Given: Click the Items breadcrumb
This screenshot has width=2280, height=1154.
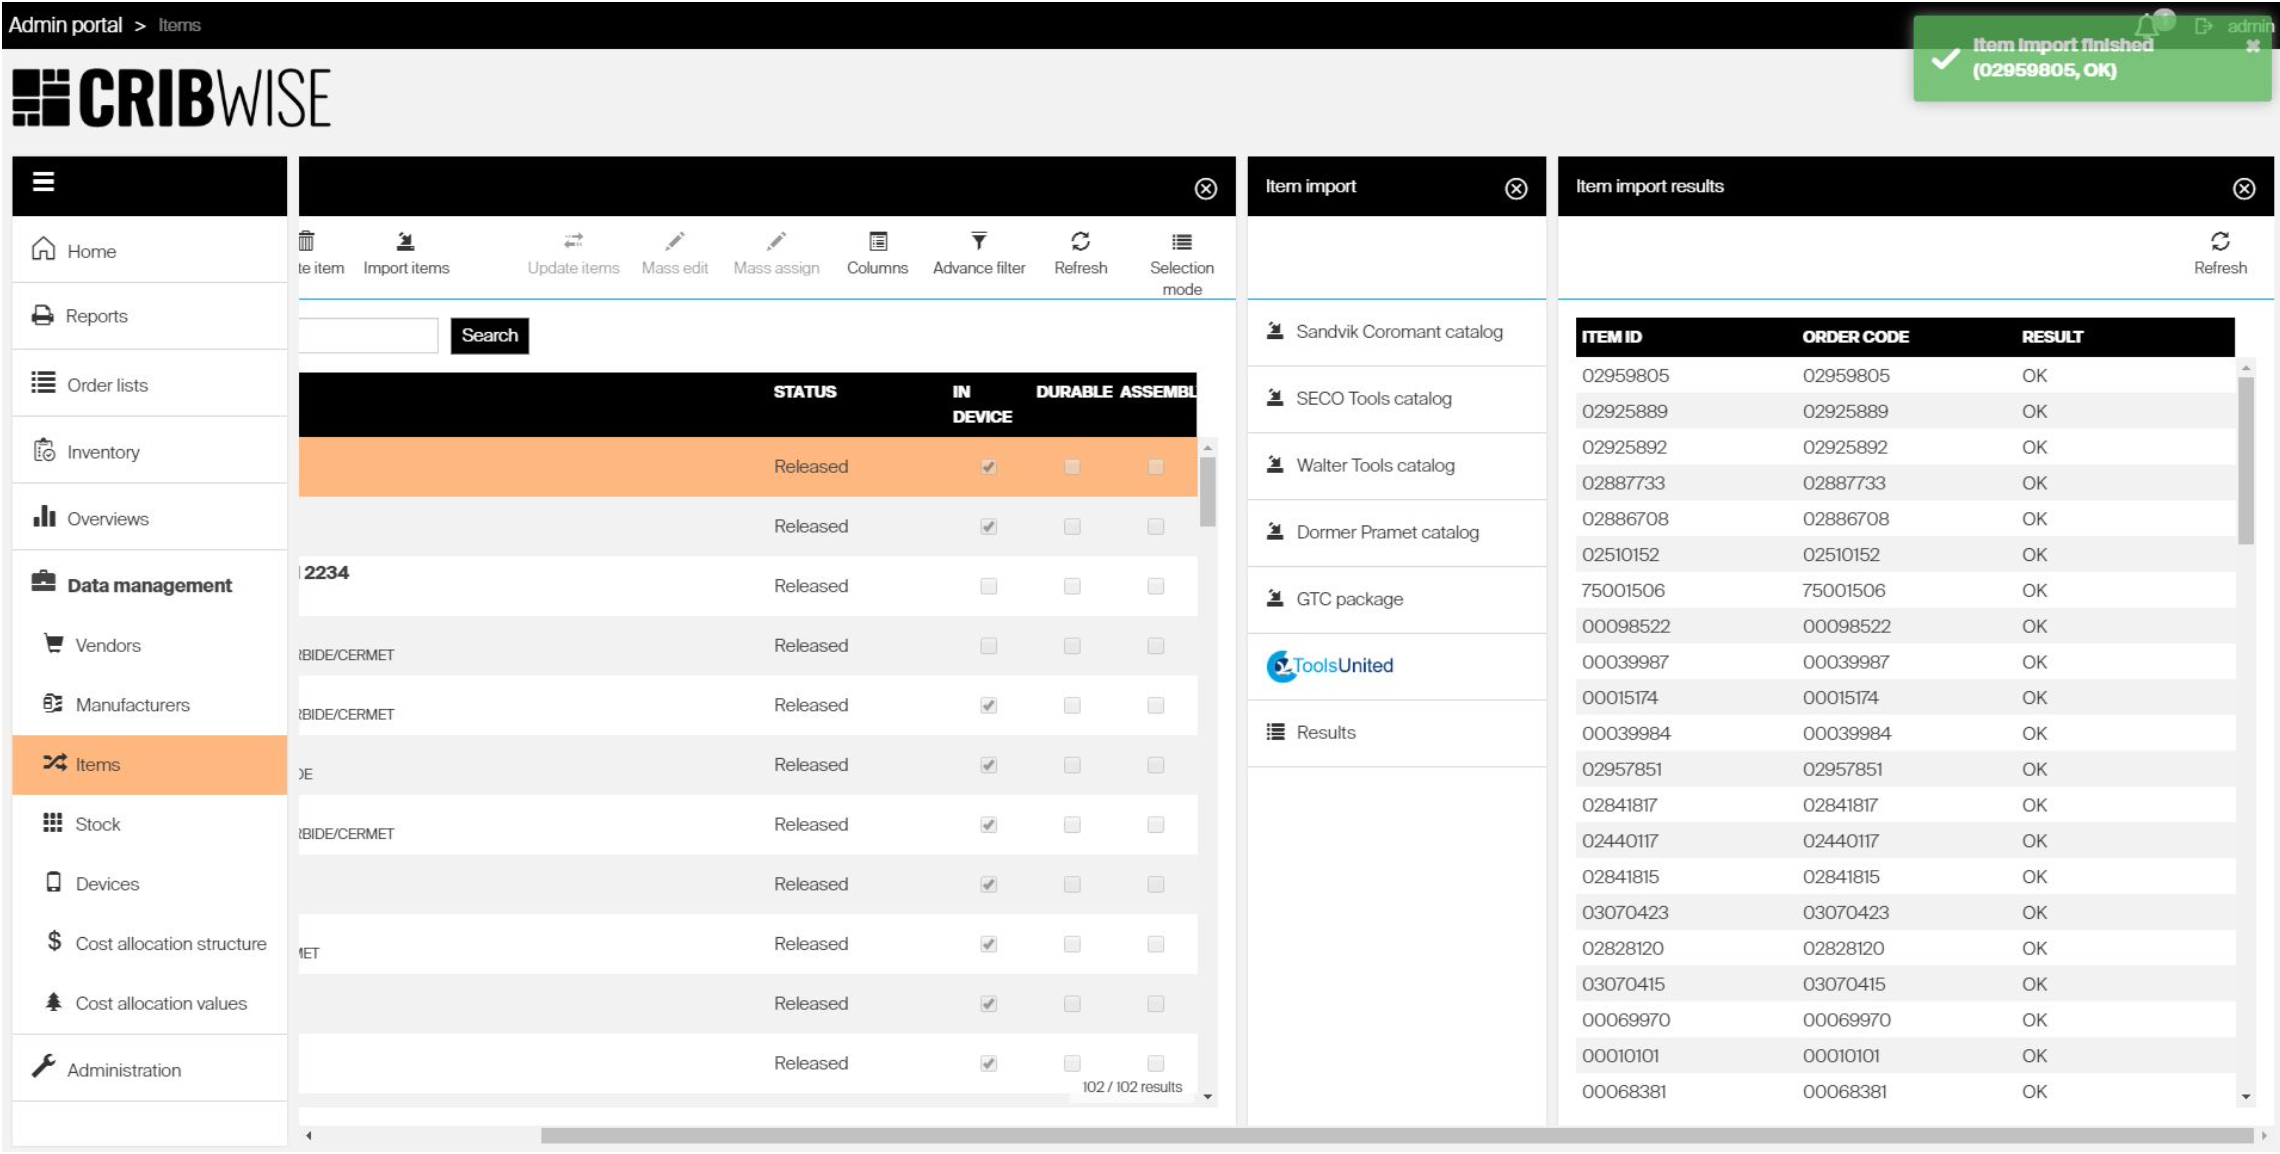Looking at the screenshot, I should click(179, 25).
